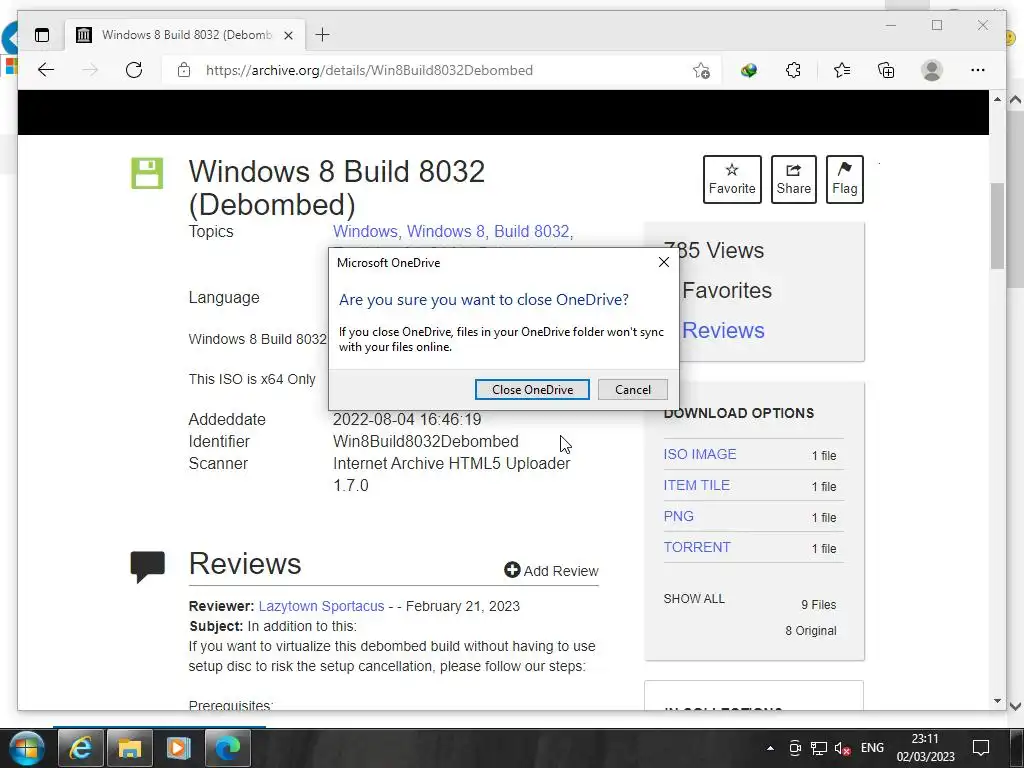Open the Windows Start orb

click(26, 748)
